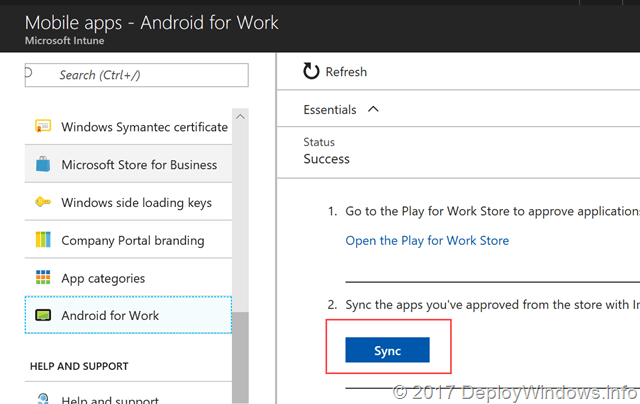The width and height of the screenshot is (640, 404).
Task: Click the Company Portal branding icon
Action: [43, 241]
